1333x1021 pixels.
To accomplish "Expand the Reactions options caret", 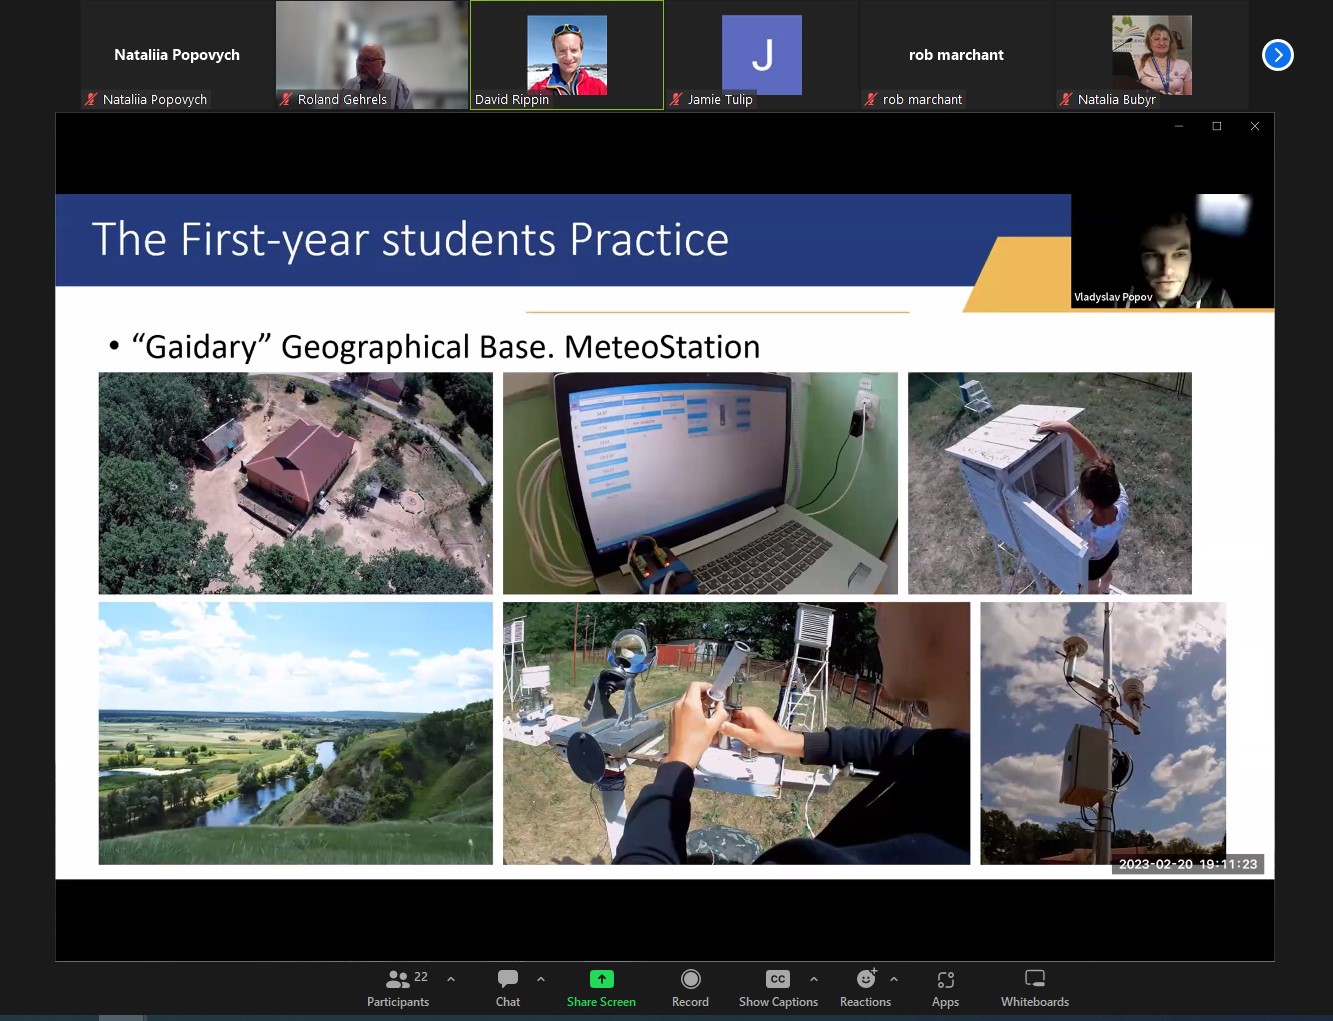I will 894,979.
